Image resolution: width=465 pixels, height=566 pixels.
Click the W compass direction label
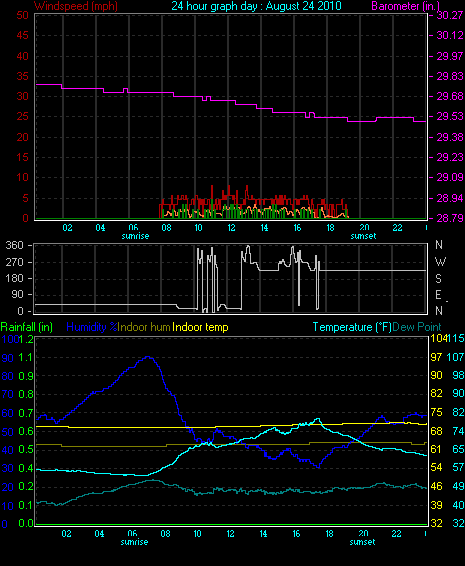click(x=440, y=262)
